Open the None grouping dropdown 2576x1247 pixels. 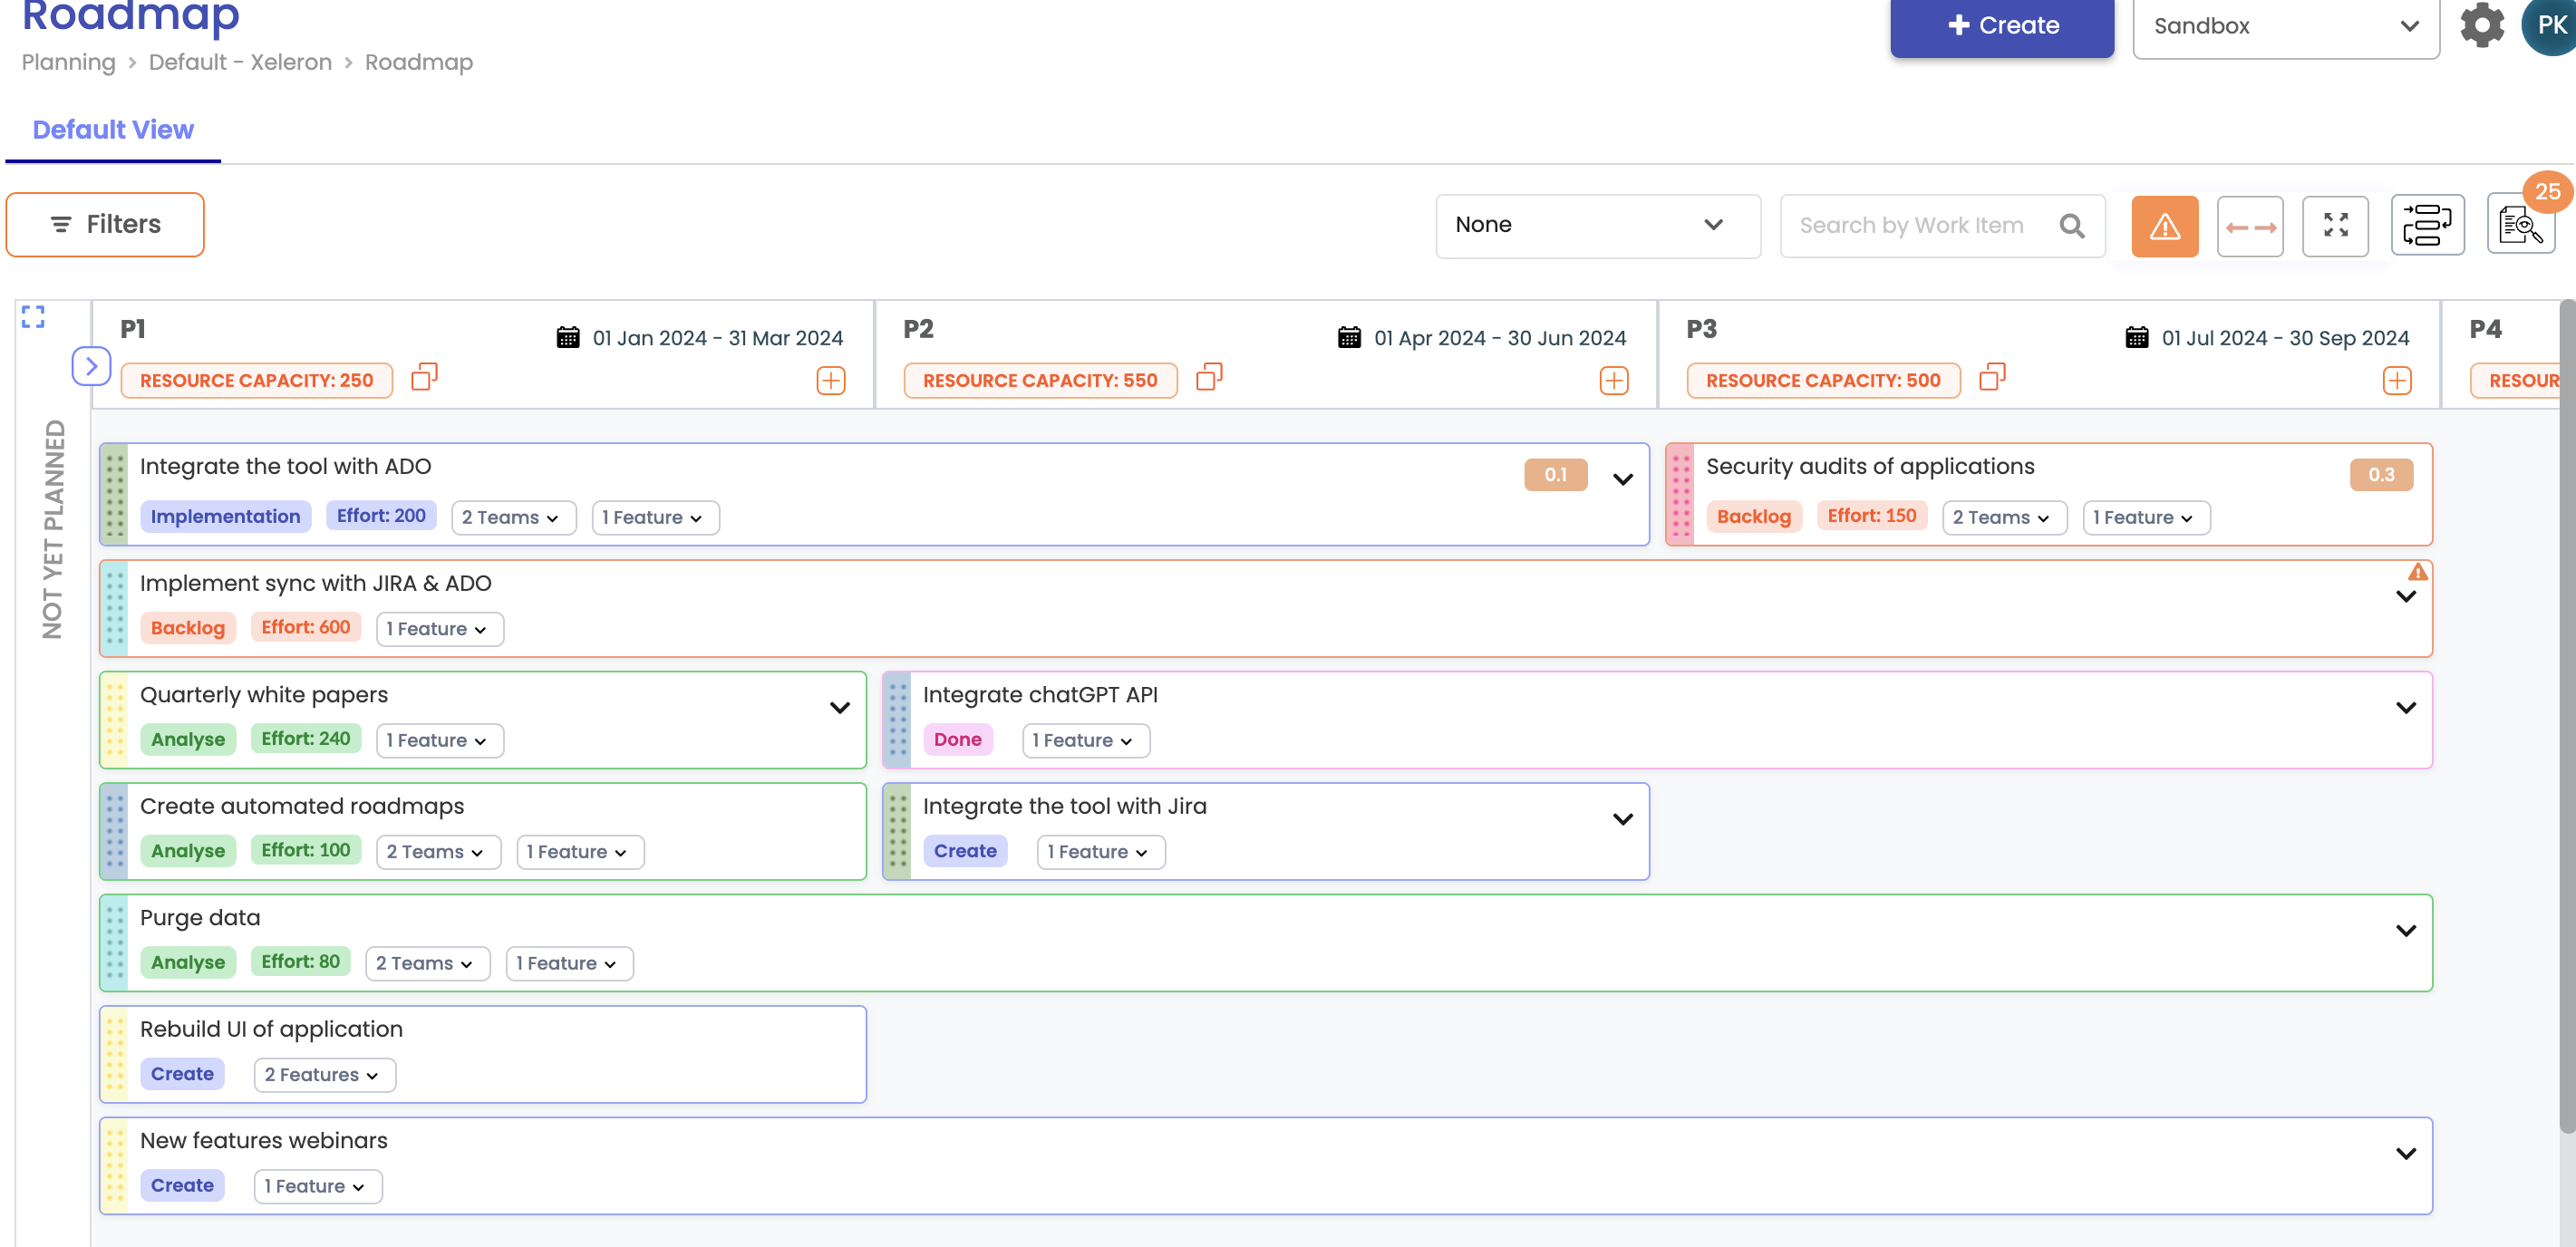pos(1597,226)
